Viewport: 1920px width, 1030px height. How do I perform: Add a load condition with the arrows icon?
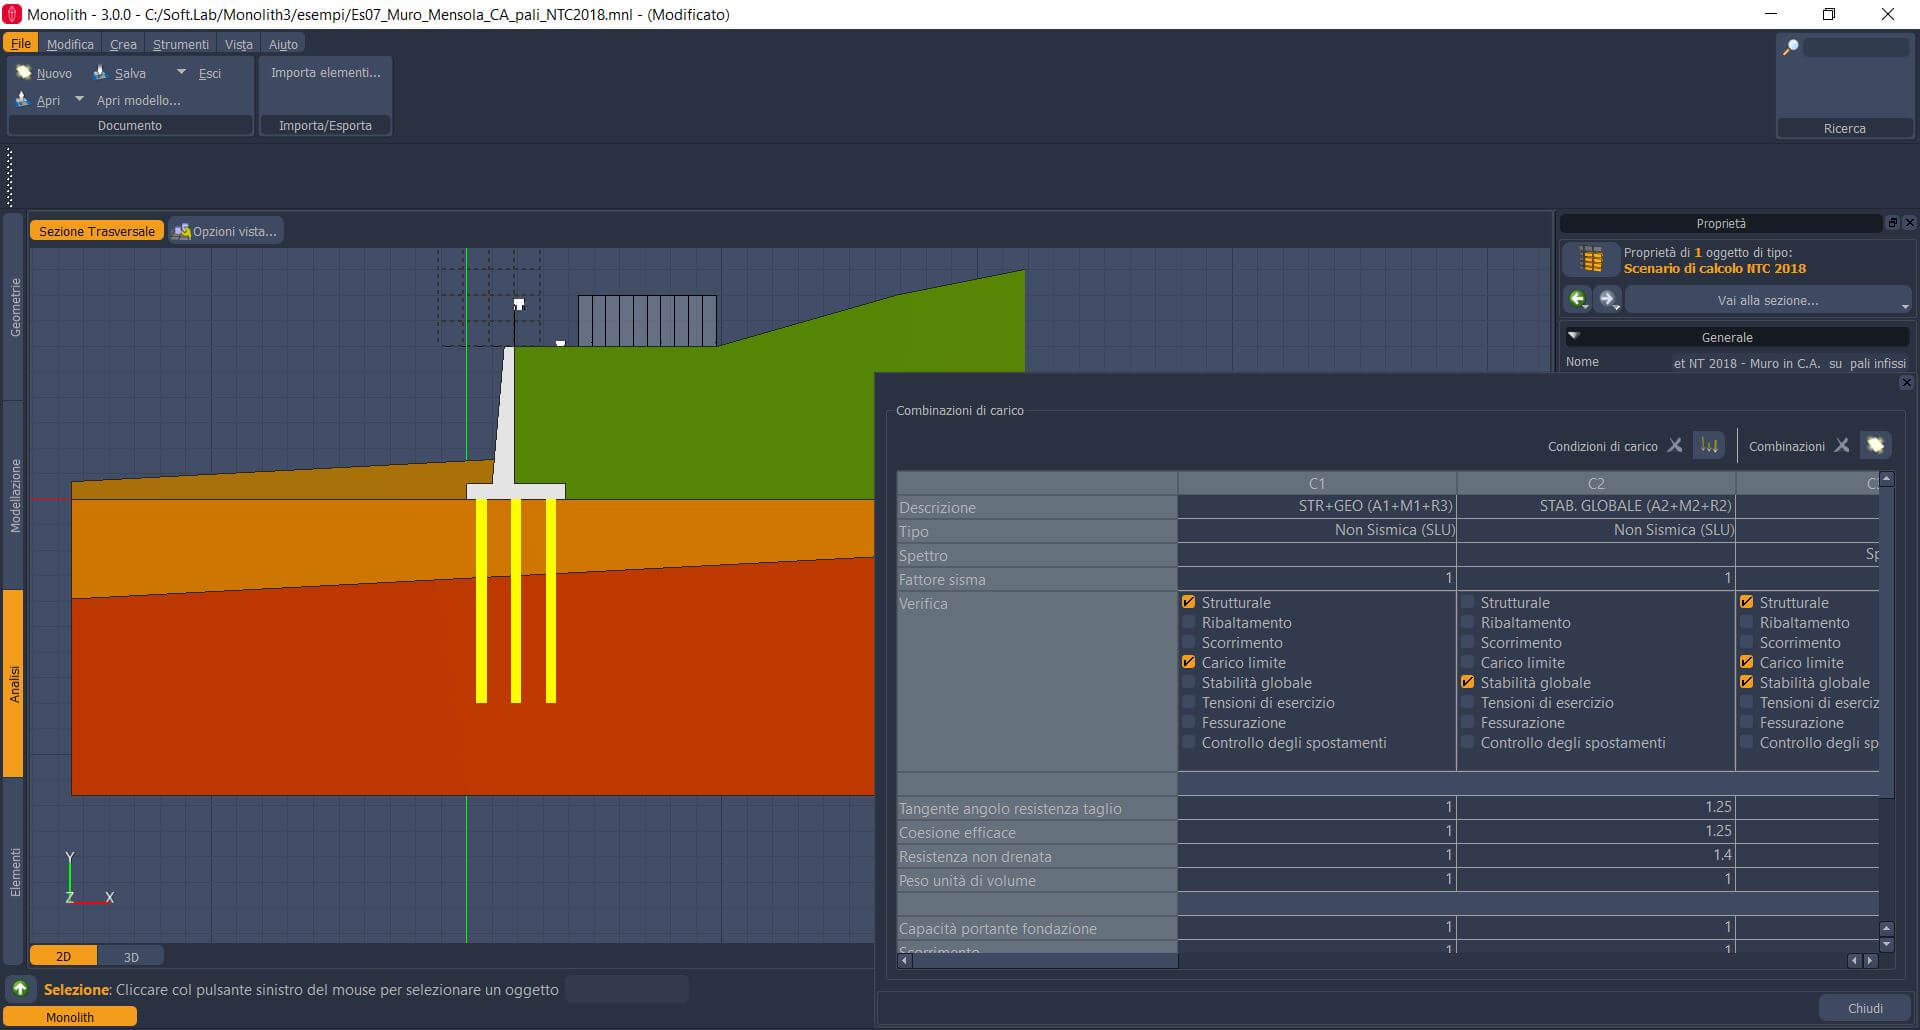[x=1709, y=446]
